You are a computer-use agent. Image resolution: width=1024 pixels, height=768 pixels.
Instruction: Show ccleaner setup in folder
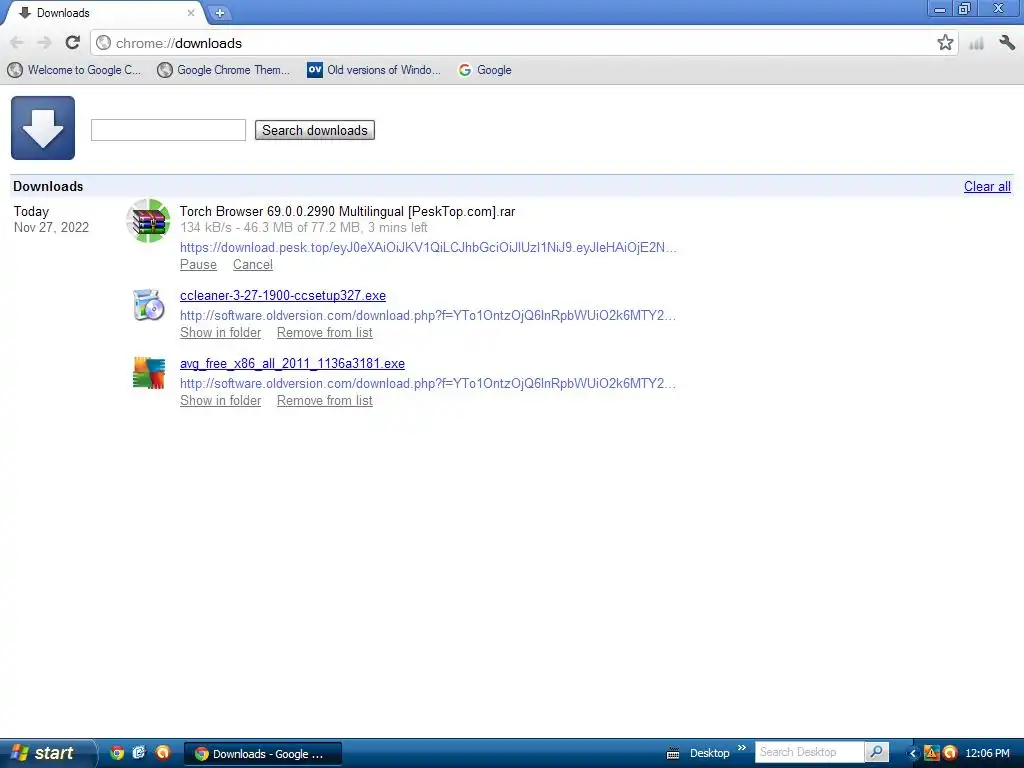[221, 332]
